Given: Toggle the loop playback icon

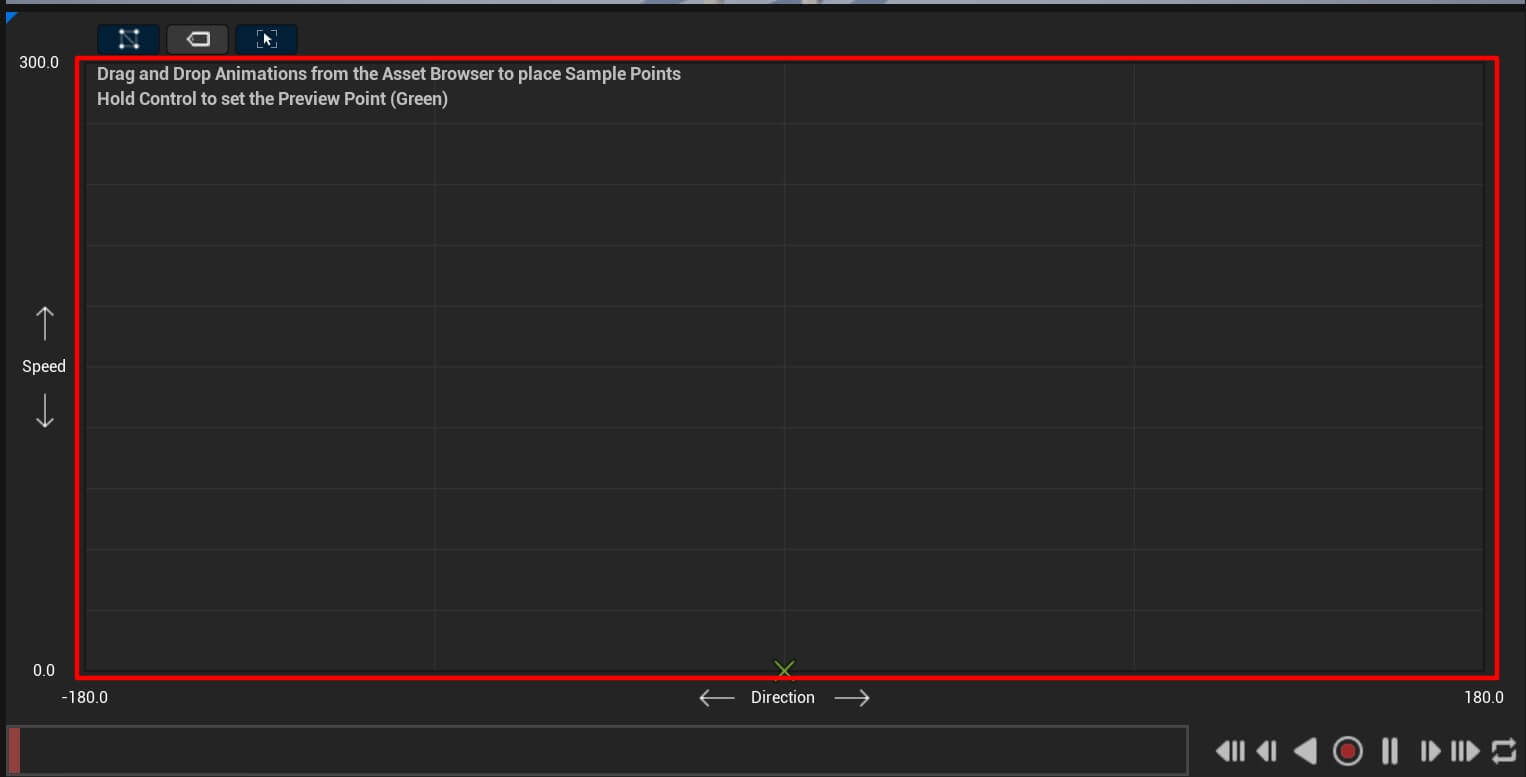Looking at the screenshot, I should pyautogui.click(x=1503, y=750).
